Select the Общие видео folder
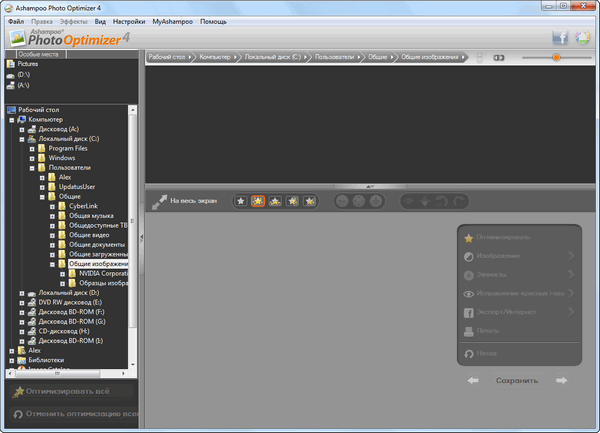This screenshot has width=600, height=433. [89, 235]
